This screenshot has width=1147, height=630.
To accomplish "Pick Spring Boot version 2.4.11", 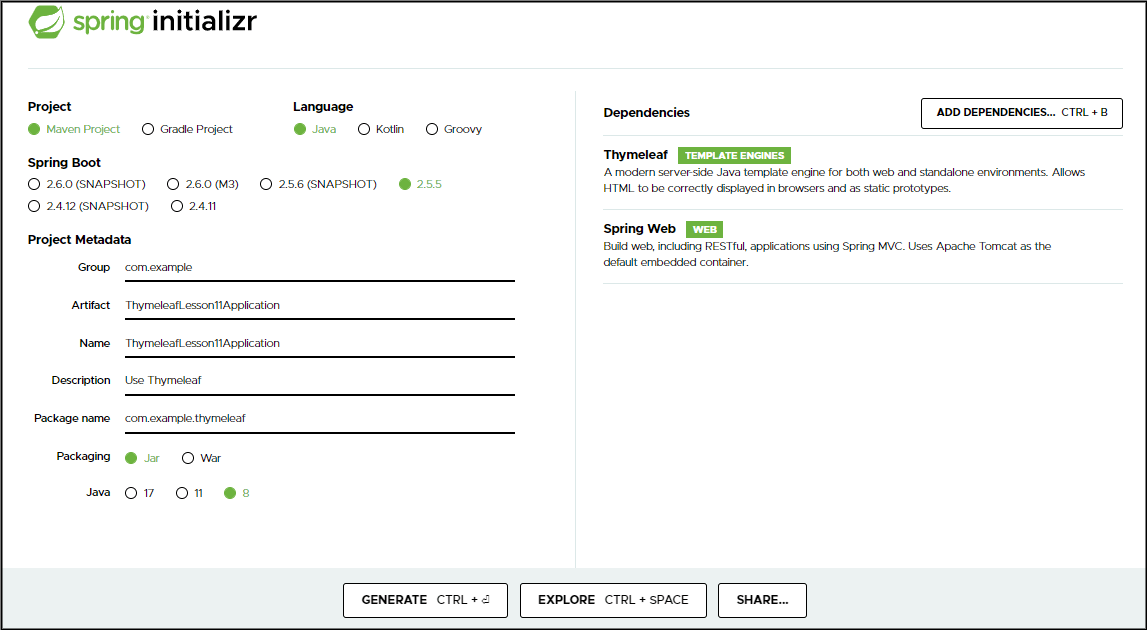I will (x=177, y=206).
